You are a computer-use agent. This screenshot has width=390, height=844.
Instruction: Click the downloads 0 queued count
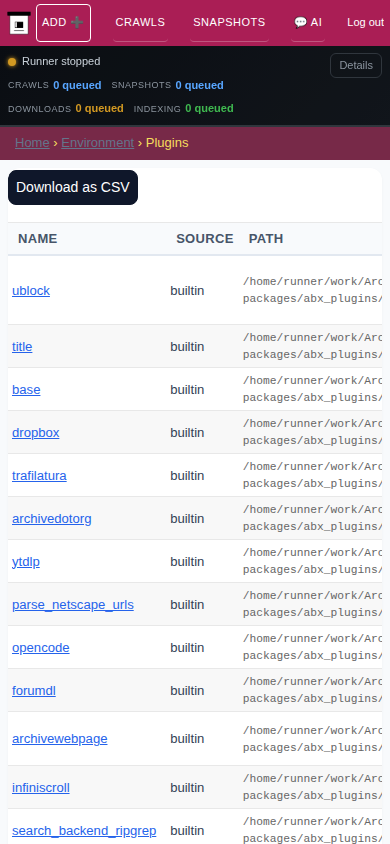(100, 108)
